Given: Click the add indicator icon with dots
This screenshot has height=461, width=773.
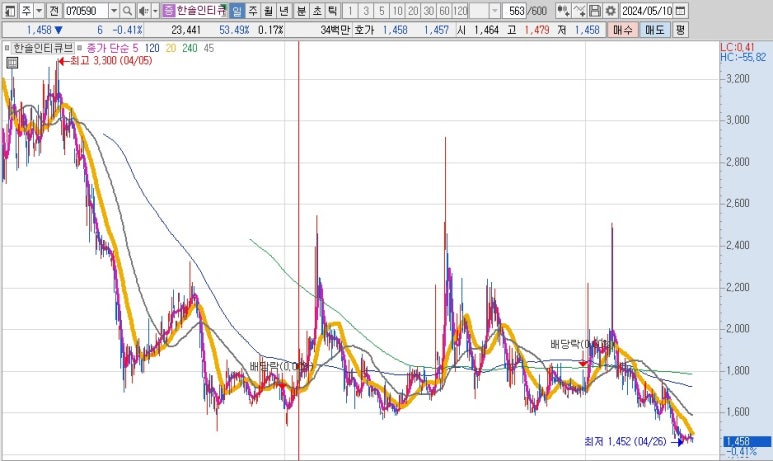Looking at the screenshot, I should point(563,10).
